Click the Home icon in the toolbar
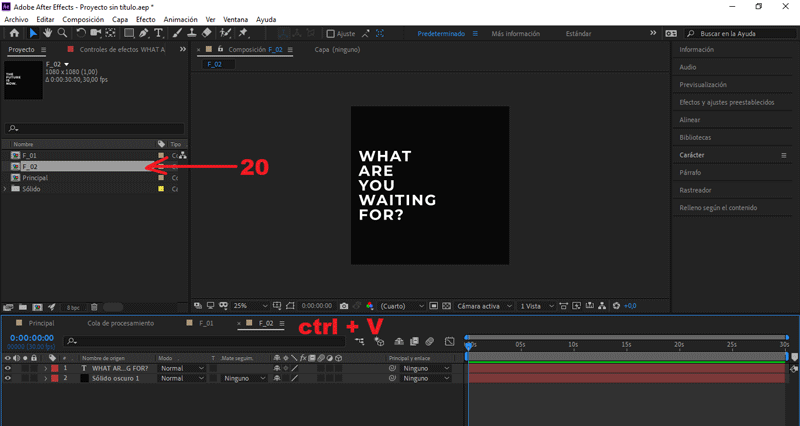Screen dimensions: 800x426 [14, 33]
